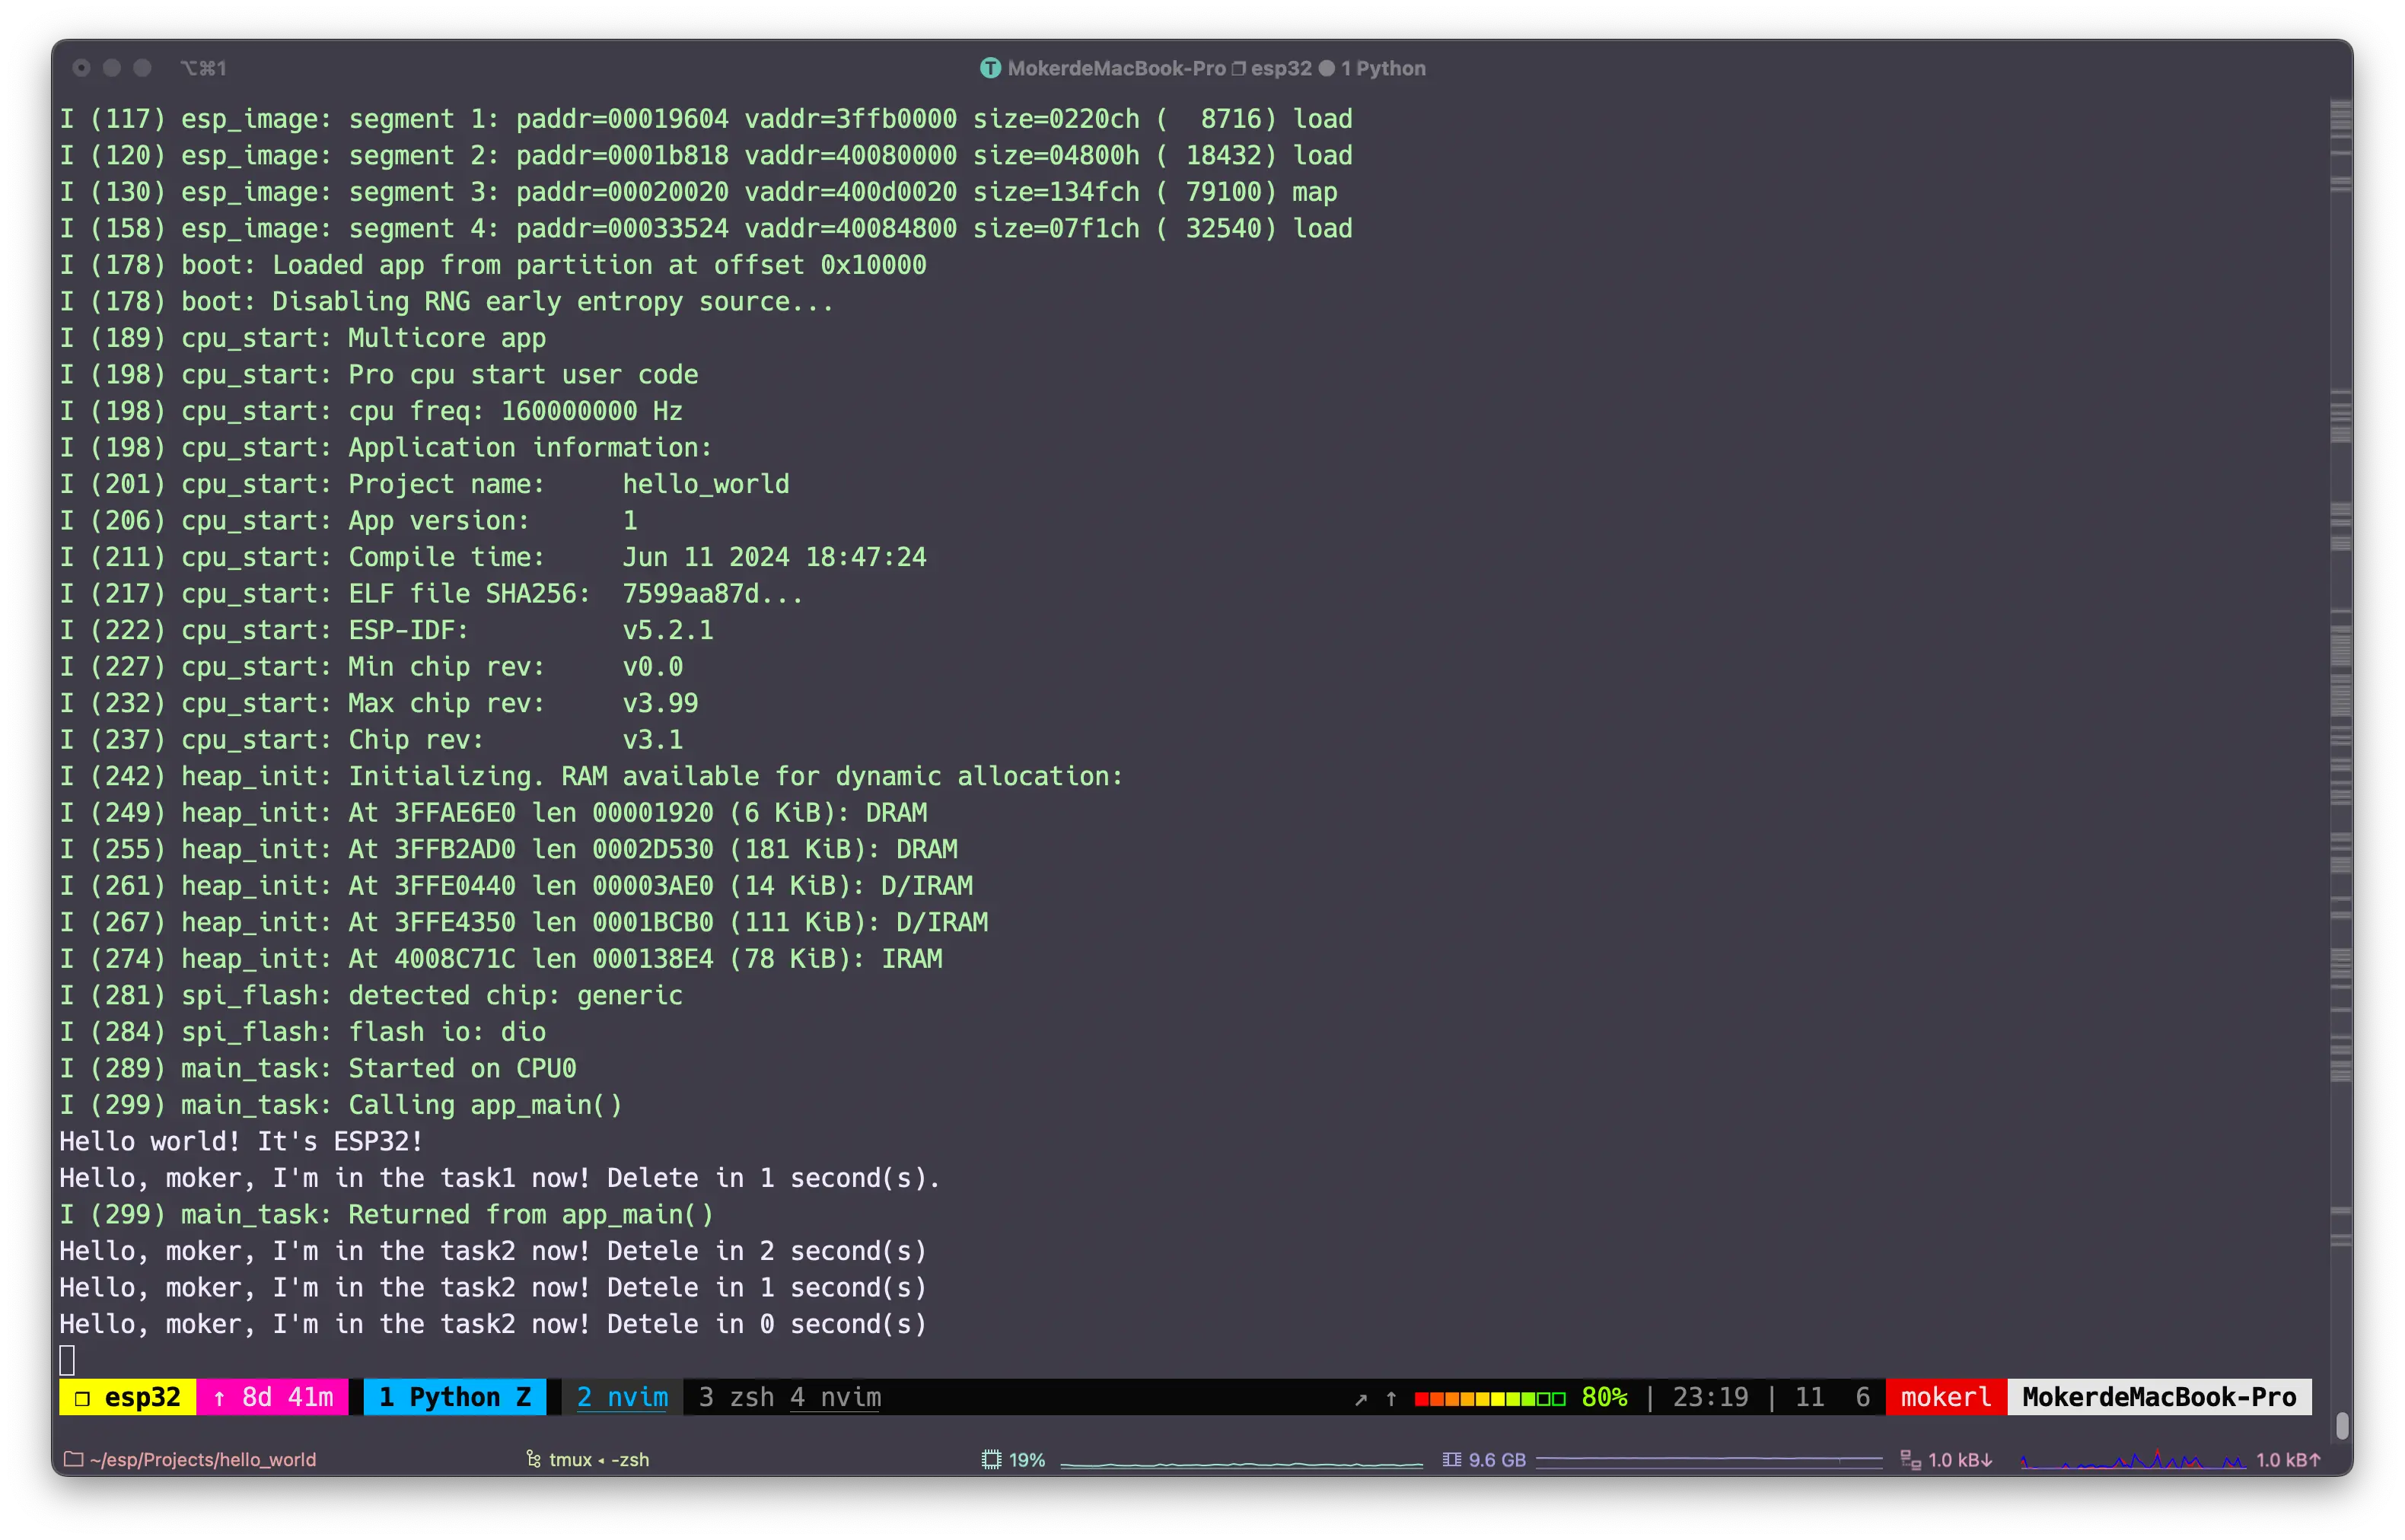The height and width of the screenshot is (1540, 2405).
Task: Click the 23:19 clock in tmux status
Action: click(x=1710, y=1397)
